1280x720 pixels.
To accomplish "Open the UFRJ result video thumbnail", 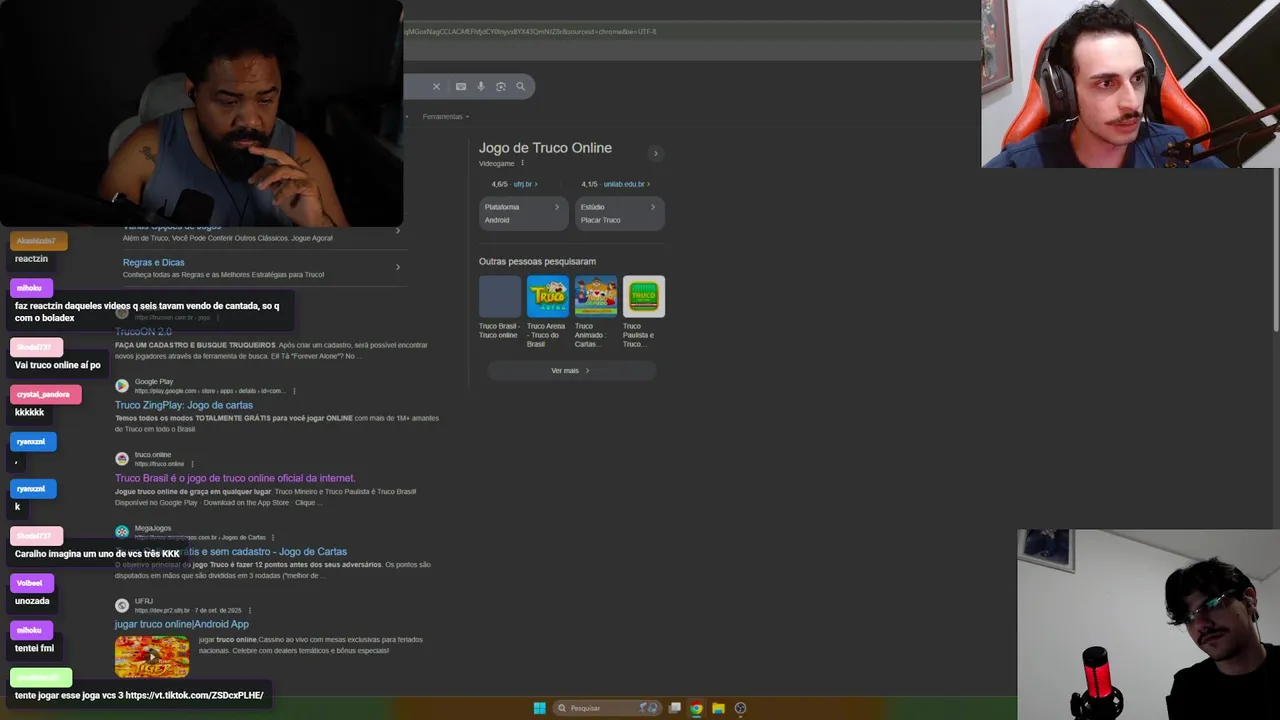I will (x=152, y=656).
